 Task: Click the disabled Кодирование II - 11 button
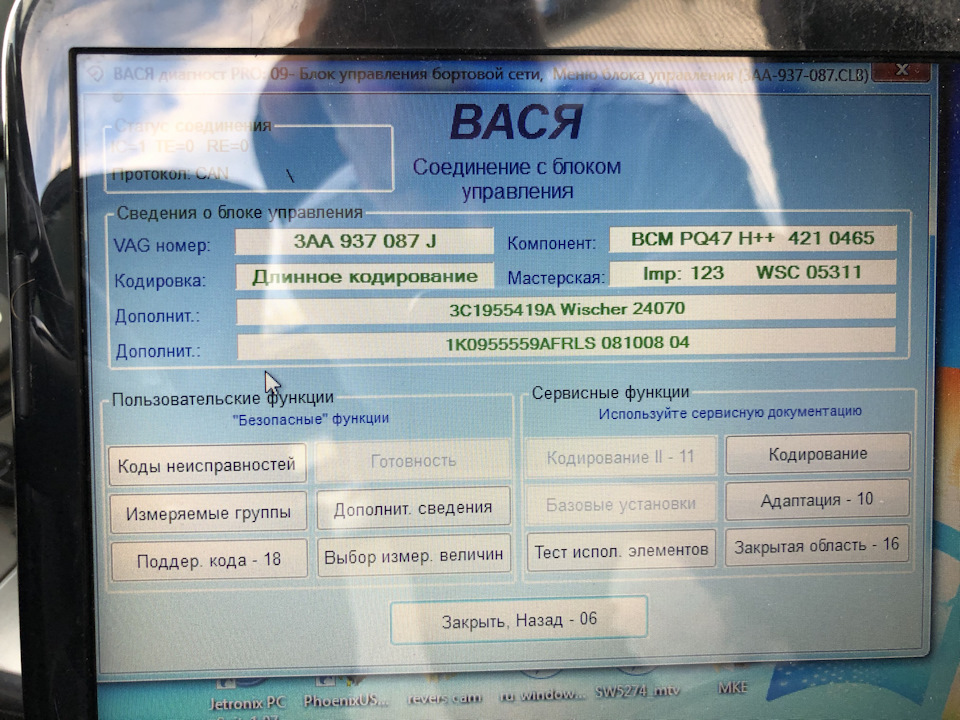tap(620, 457)
